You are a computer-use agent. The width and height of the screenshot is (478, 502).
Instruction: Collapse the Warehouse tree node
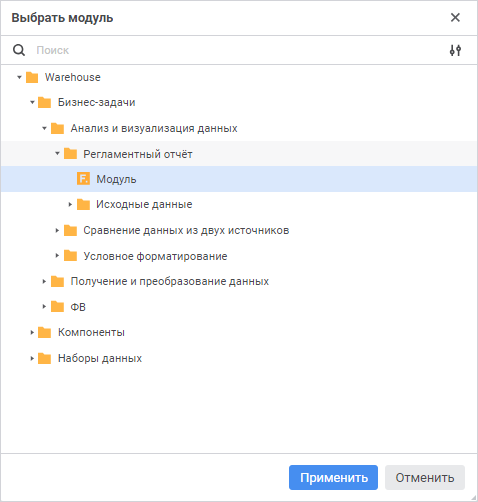click(x=19, y=77)
